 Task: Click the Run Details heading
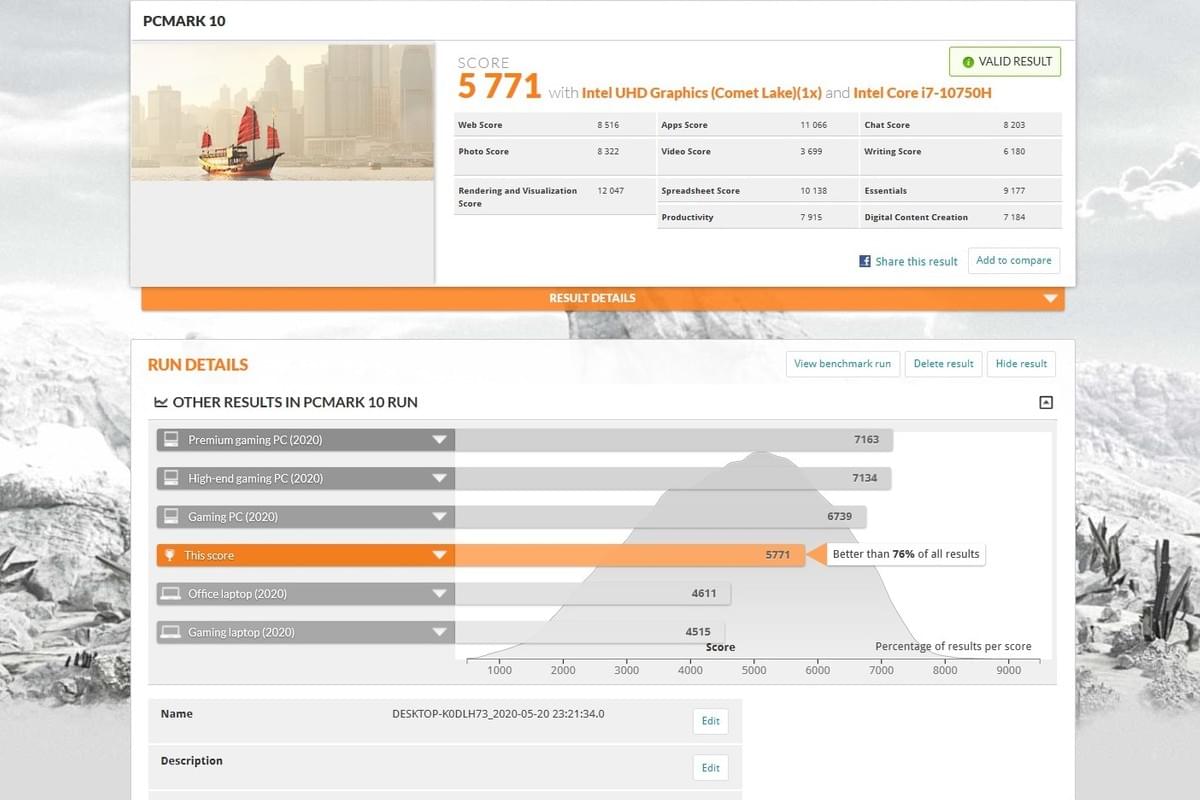(x=198, y=365)
